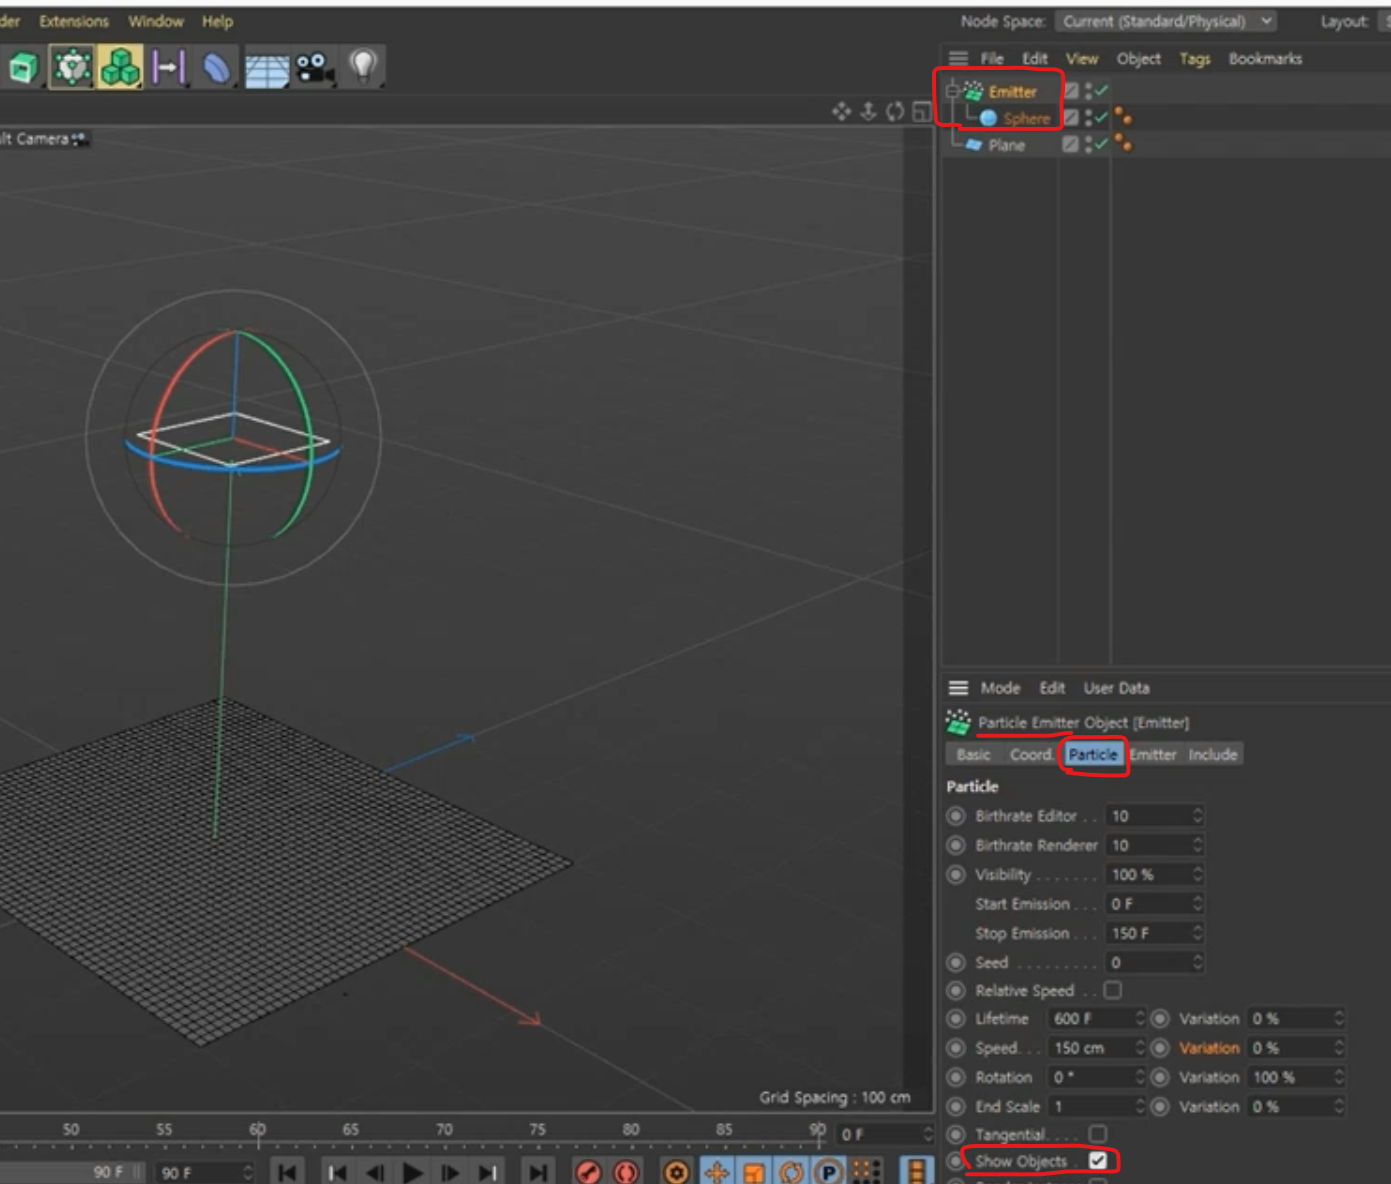Jump to previous keyframe

click(337, 1172)
